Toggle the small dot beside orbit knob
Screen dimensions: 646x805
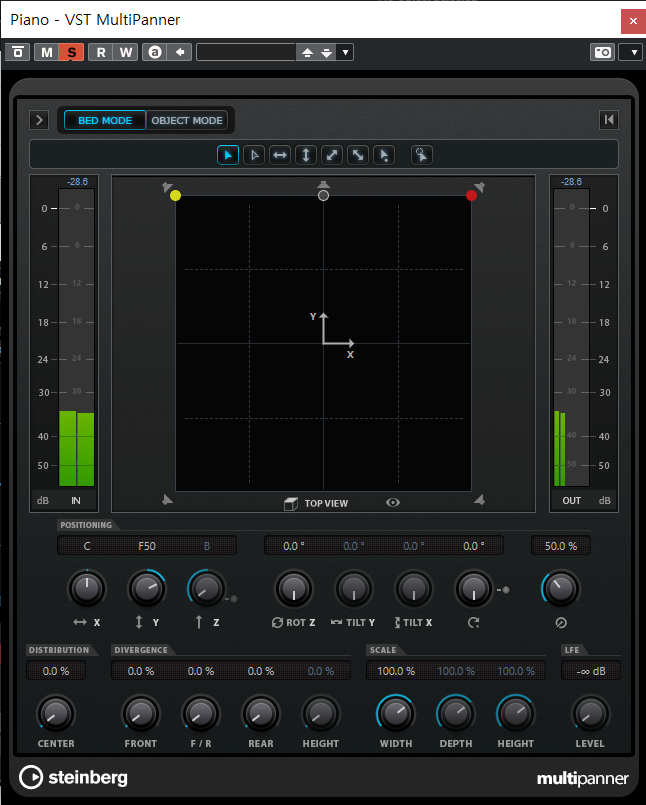[x=506, y=590]
